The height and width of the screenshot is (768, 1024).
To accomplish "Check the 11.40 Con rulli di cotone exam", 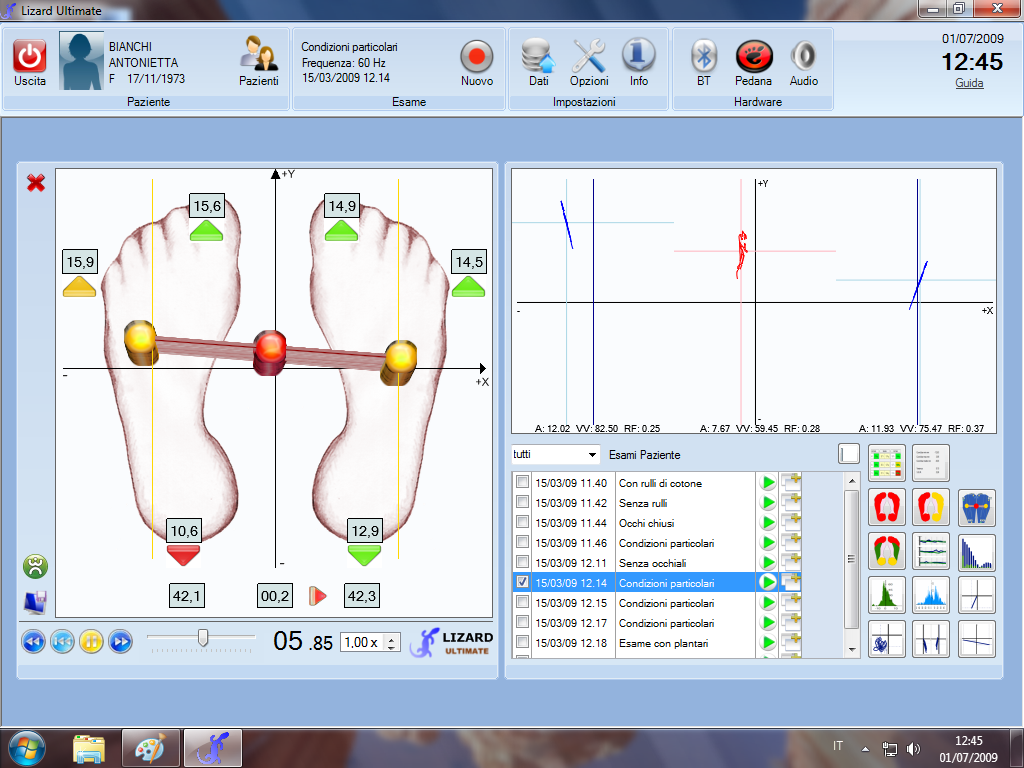I will pos(522,483).
